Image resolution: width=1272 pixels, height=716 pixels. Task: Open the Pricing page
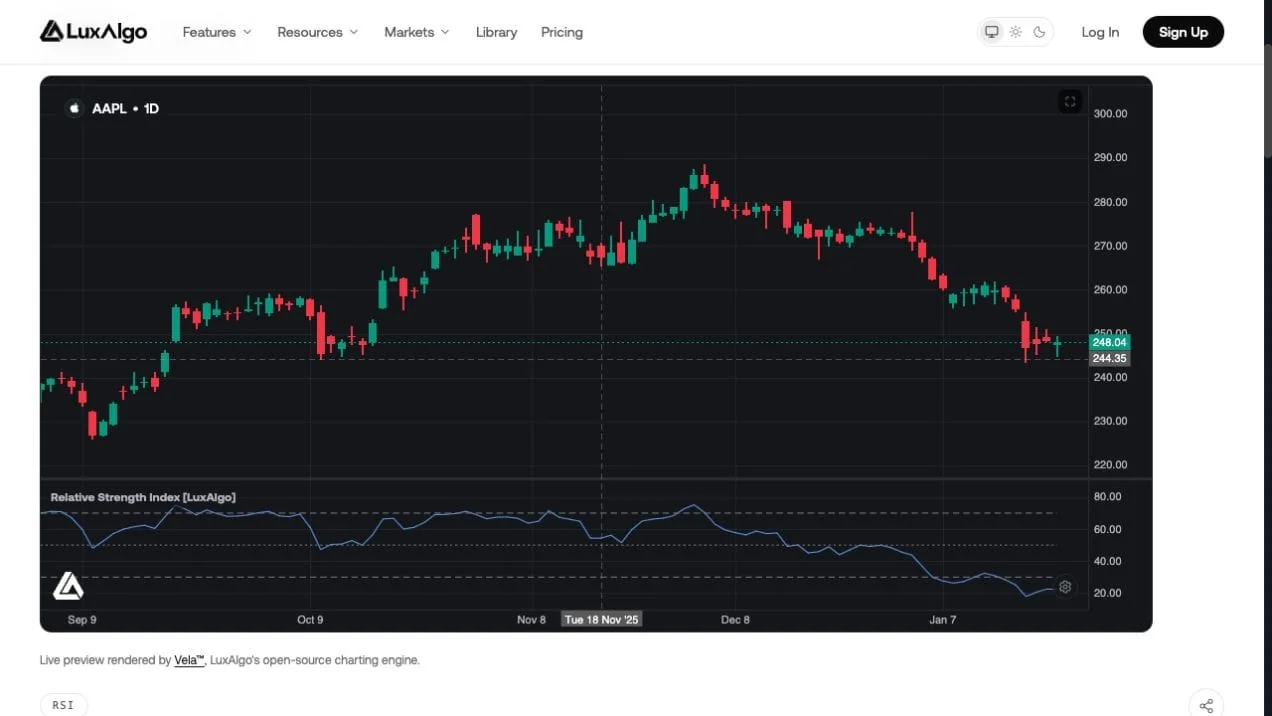click(562, 32)
